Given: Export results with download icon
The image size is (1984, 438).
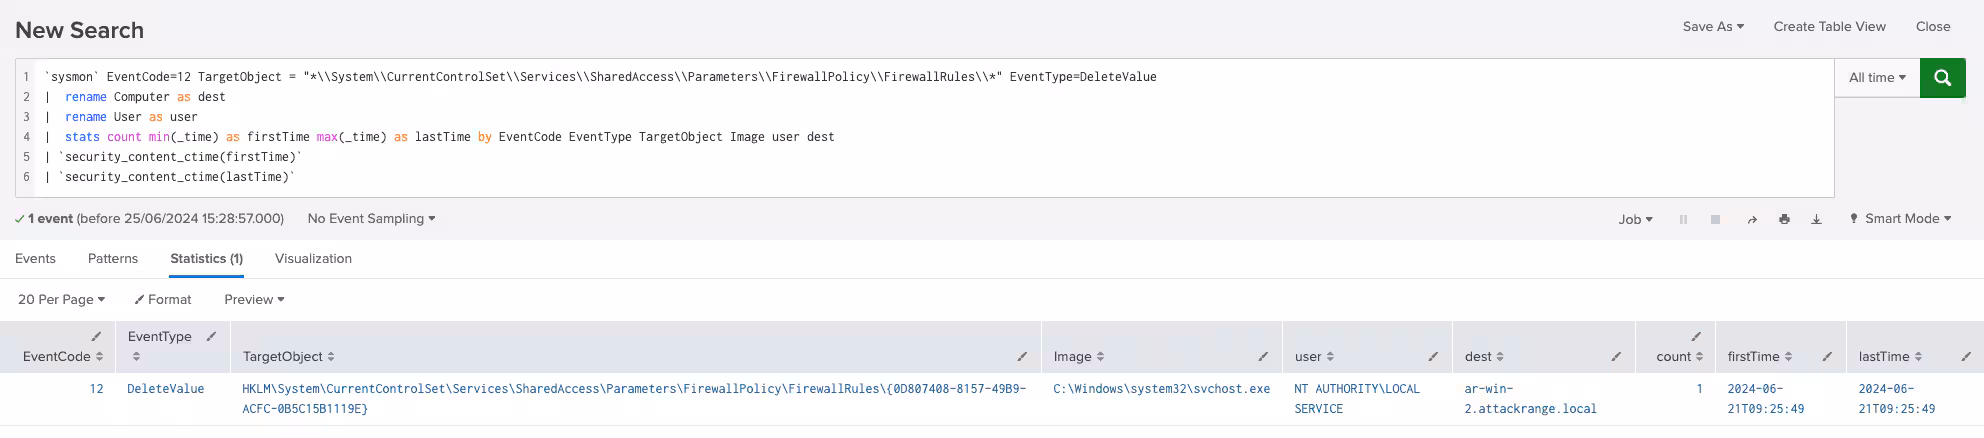Looking at the screenshot, I should 1816,219.
